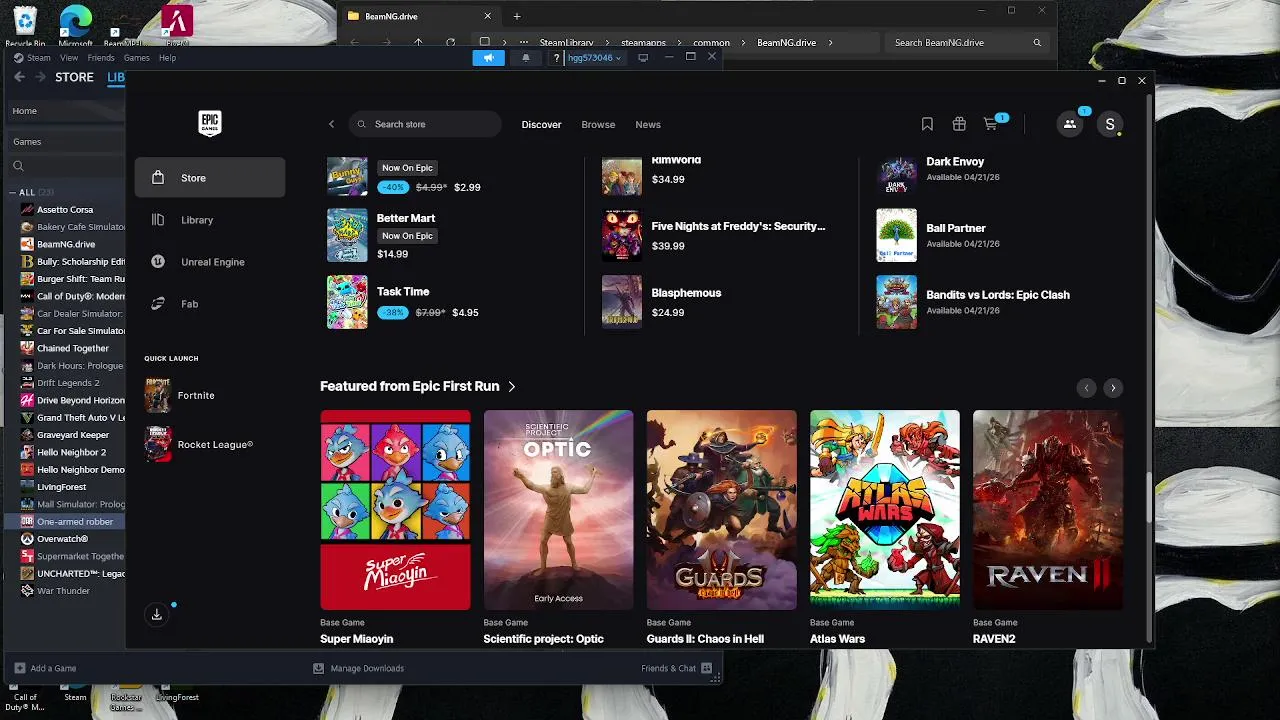
Task: Open the Games menu in Steam
Action: pyautogui.click(x=137, y=58)
